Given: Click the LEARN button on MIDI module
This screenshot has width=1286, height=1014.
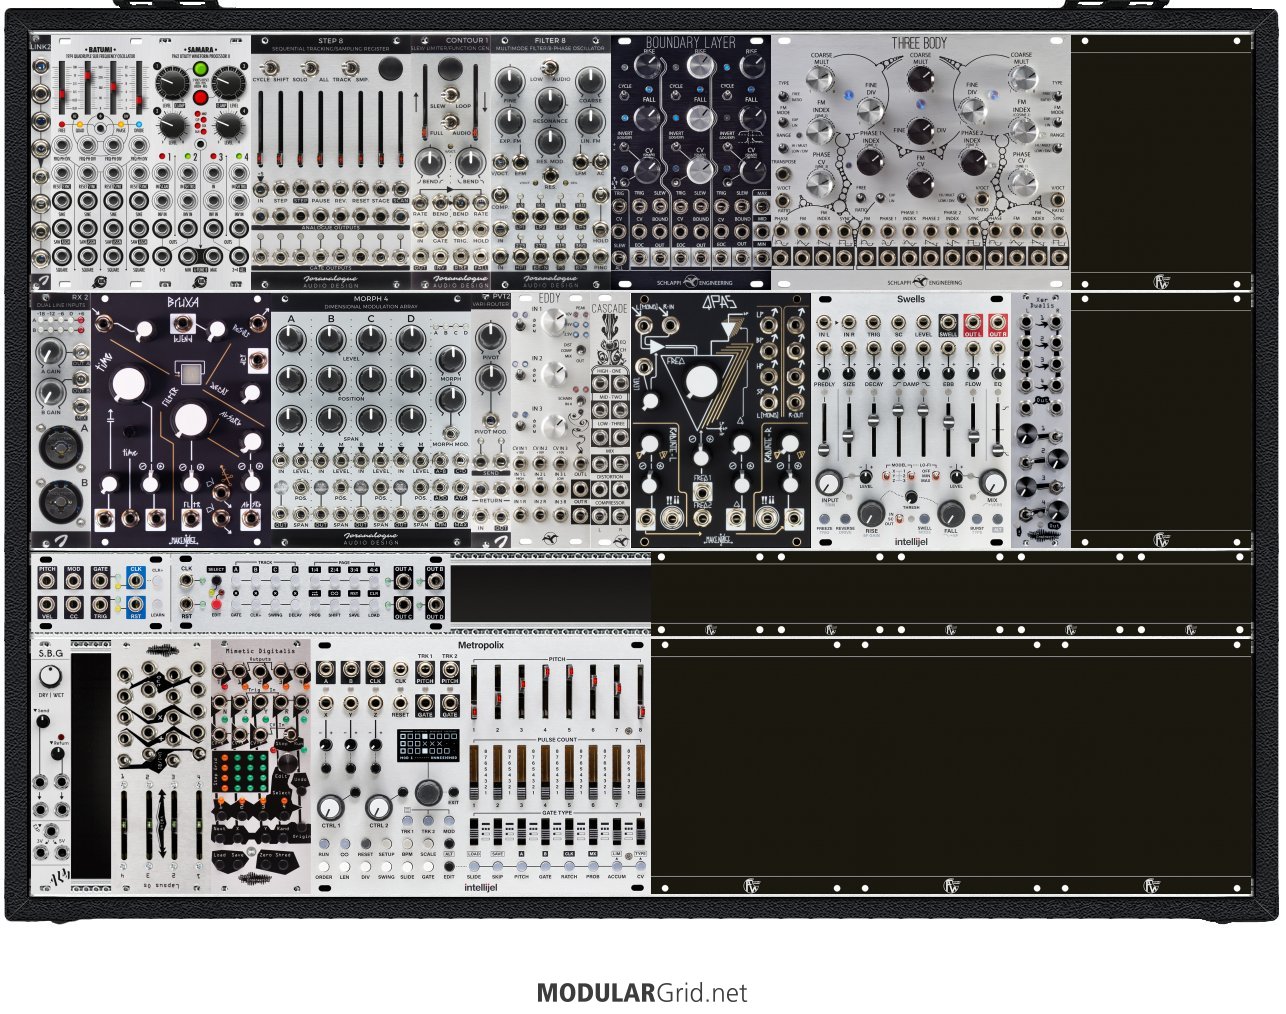Looking at the screenshot, I should tap(157, 604).
